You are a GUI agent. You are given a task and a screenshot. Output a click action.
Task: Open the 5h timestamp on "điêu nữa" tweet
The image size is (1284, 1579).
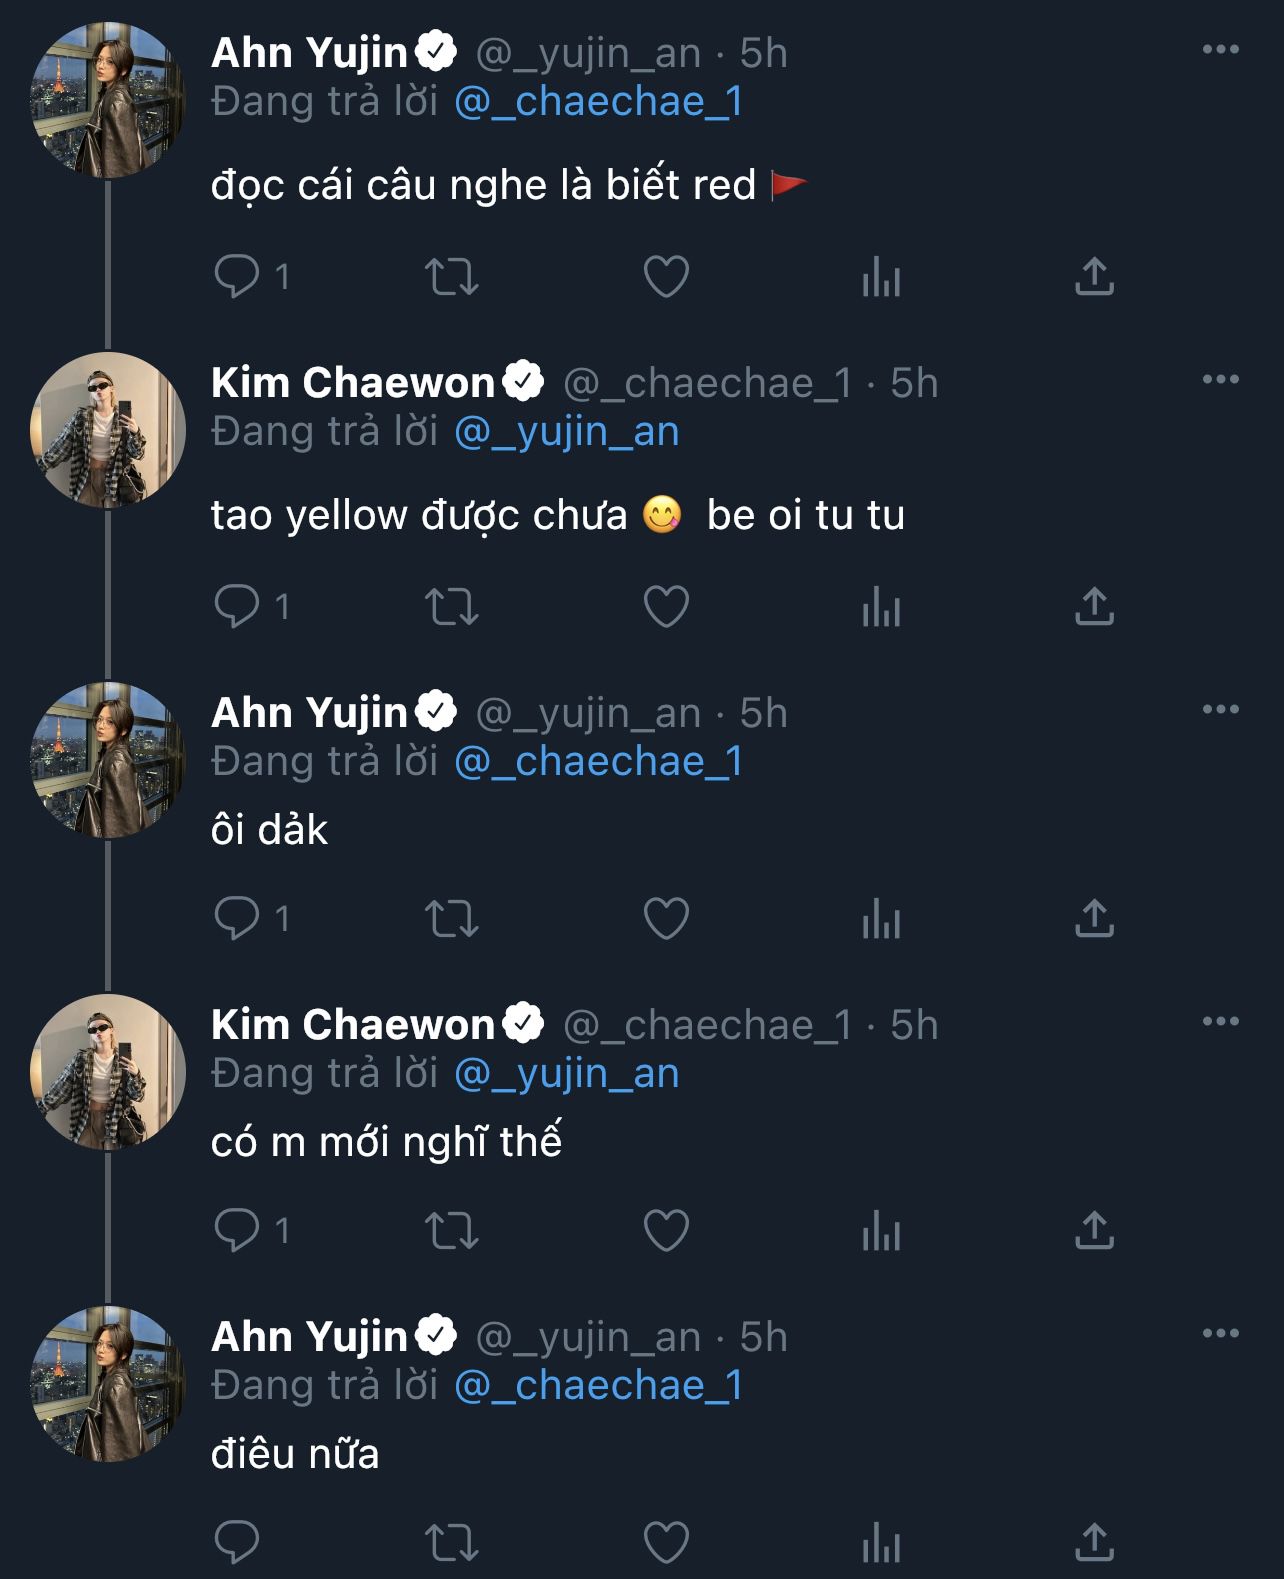tap(763, 1337)
